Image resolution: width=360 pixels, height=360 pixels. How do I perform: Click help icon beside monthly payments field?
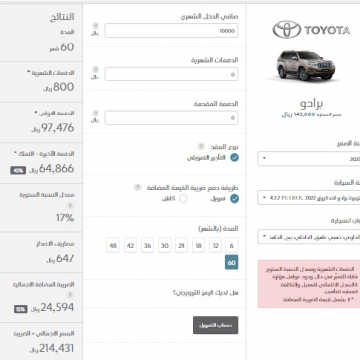(x=95, y=69)
